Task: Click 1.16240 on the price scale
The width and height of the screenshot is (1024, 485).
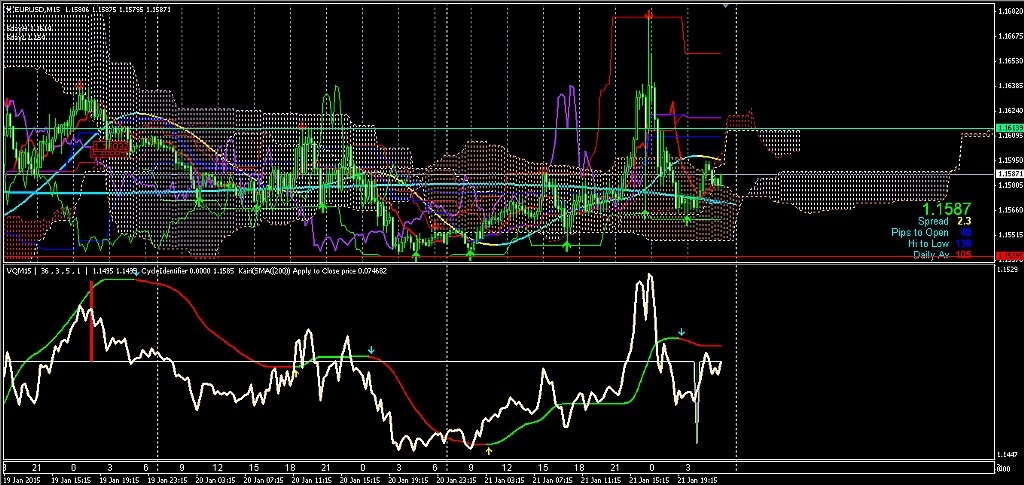Action: point(1010,110)
